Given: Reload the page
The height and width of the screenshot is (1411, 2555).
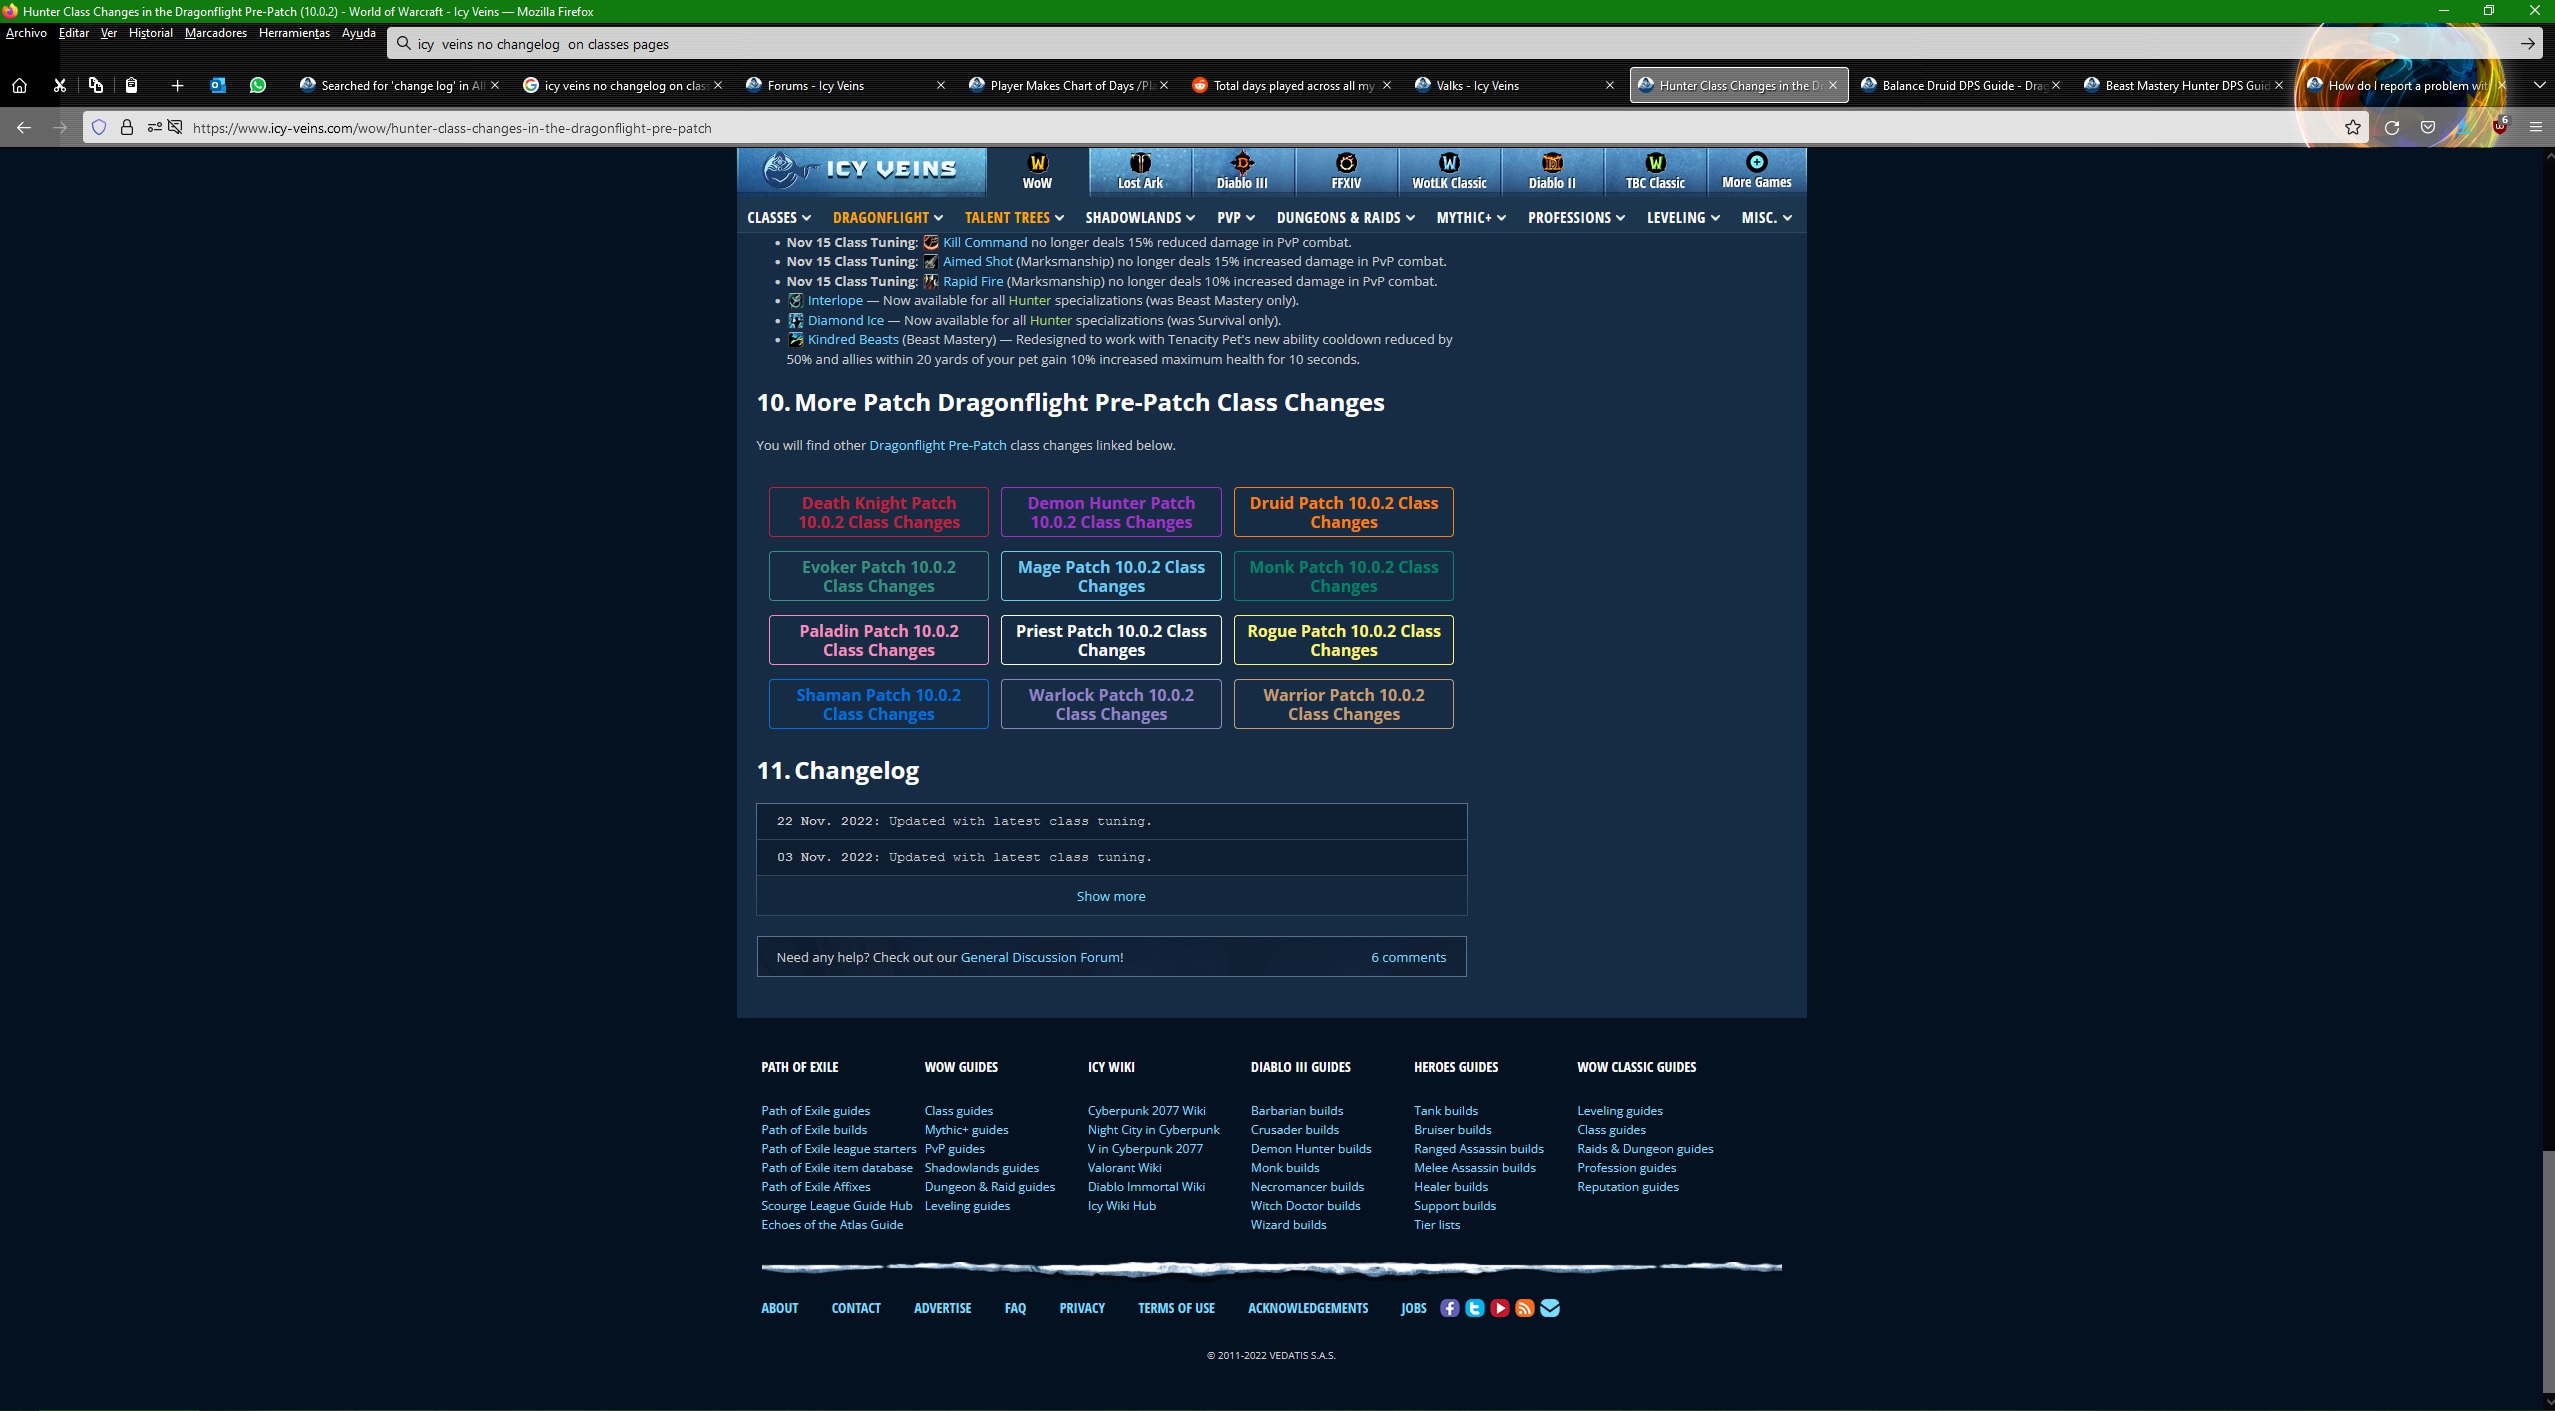Looking at the screenshot, I should tap(2392, 127).
